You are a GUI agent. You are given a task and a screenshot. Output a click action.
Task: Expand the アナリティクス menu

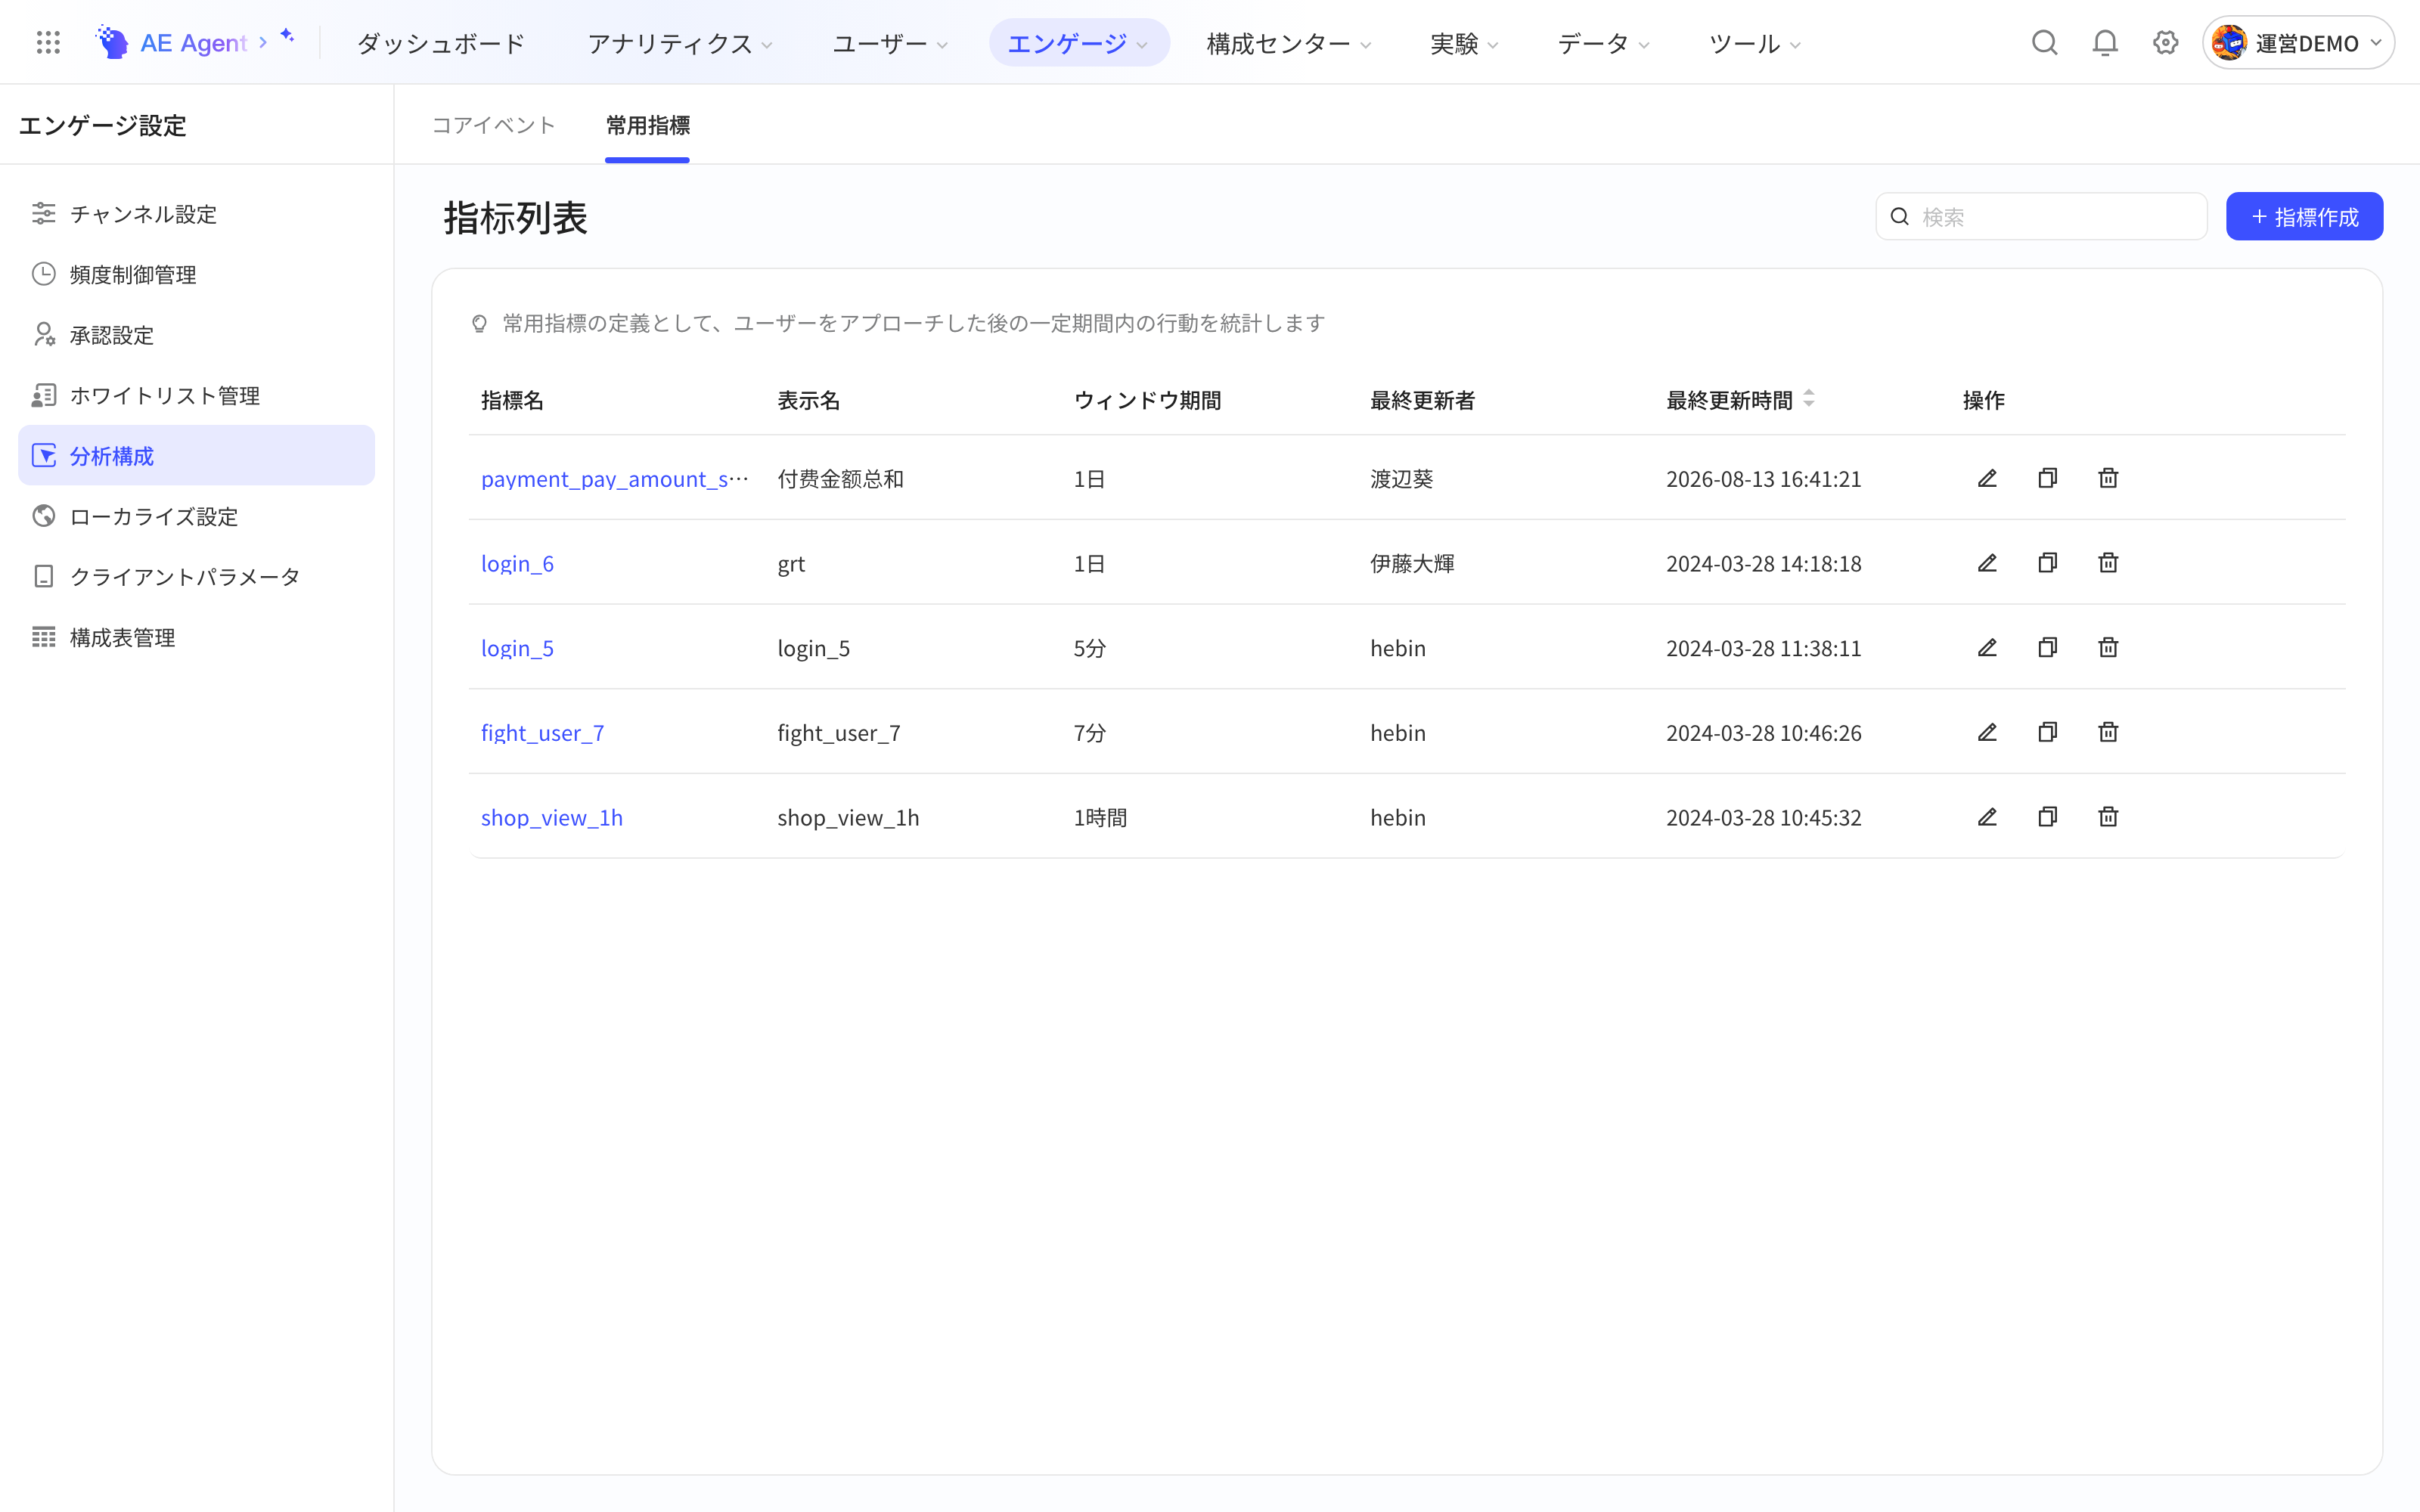click(679, 43)
